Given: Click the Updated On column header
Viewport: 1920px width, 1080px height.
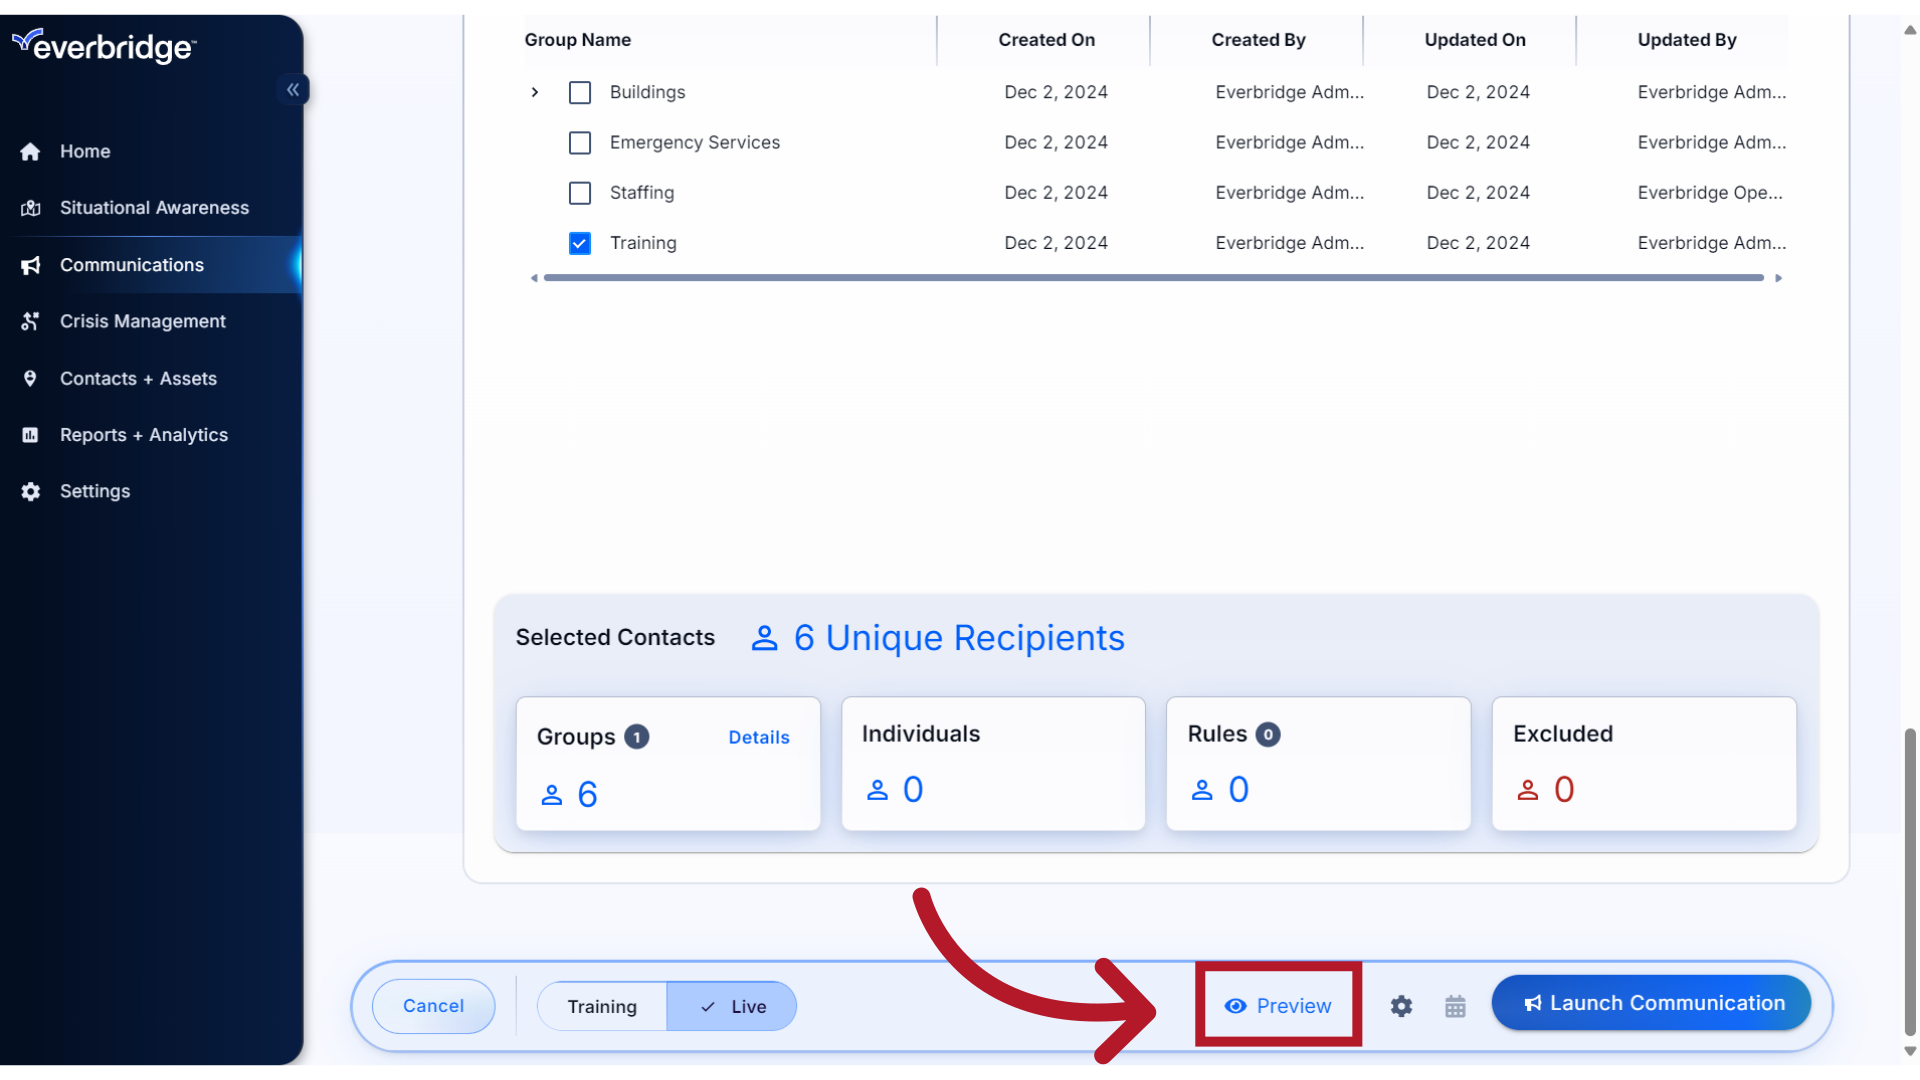Looking at the screenshot, I should (x=1475, y=40).
